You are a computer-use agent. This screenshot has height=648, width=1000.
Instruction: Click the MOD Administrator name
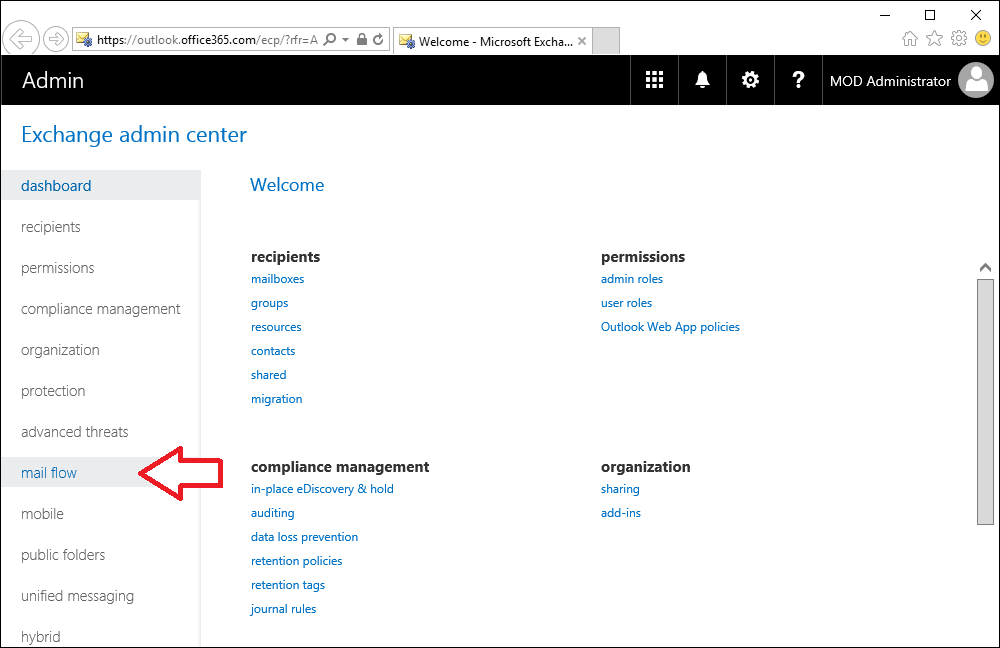coord(890,81)
